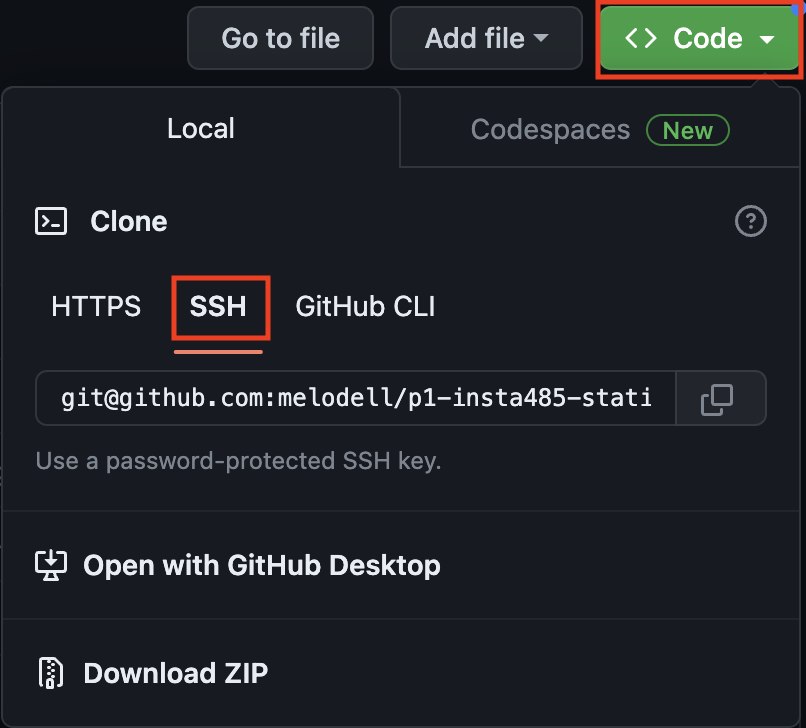Screen dimensions: 806x728
Task: Click Open with GitHub Desktop text
Action: 262,565
